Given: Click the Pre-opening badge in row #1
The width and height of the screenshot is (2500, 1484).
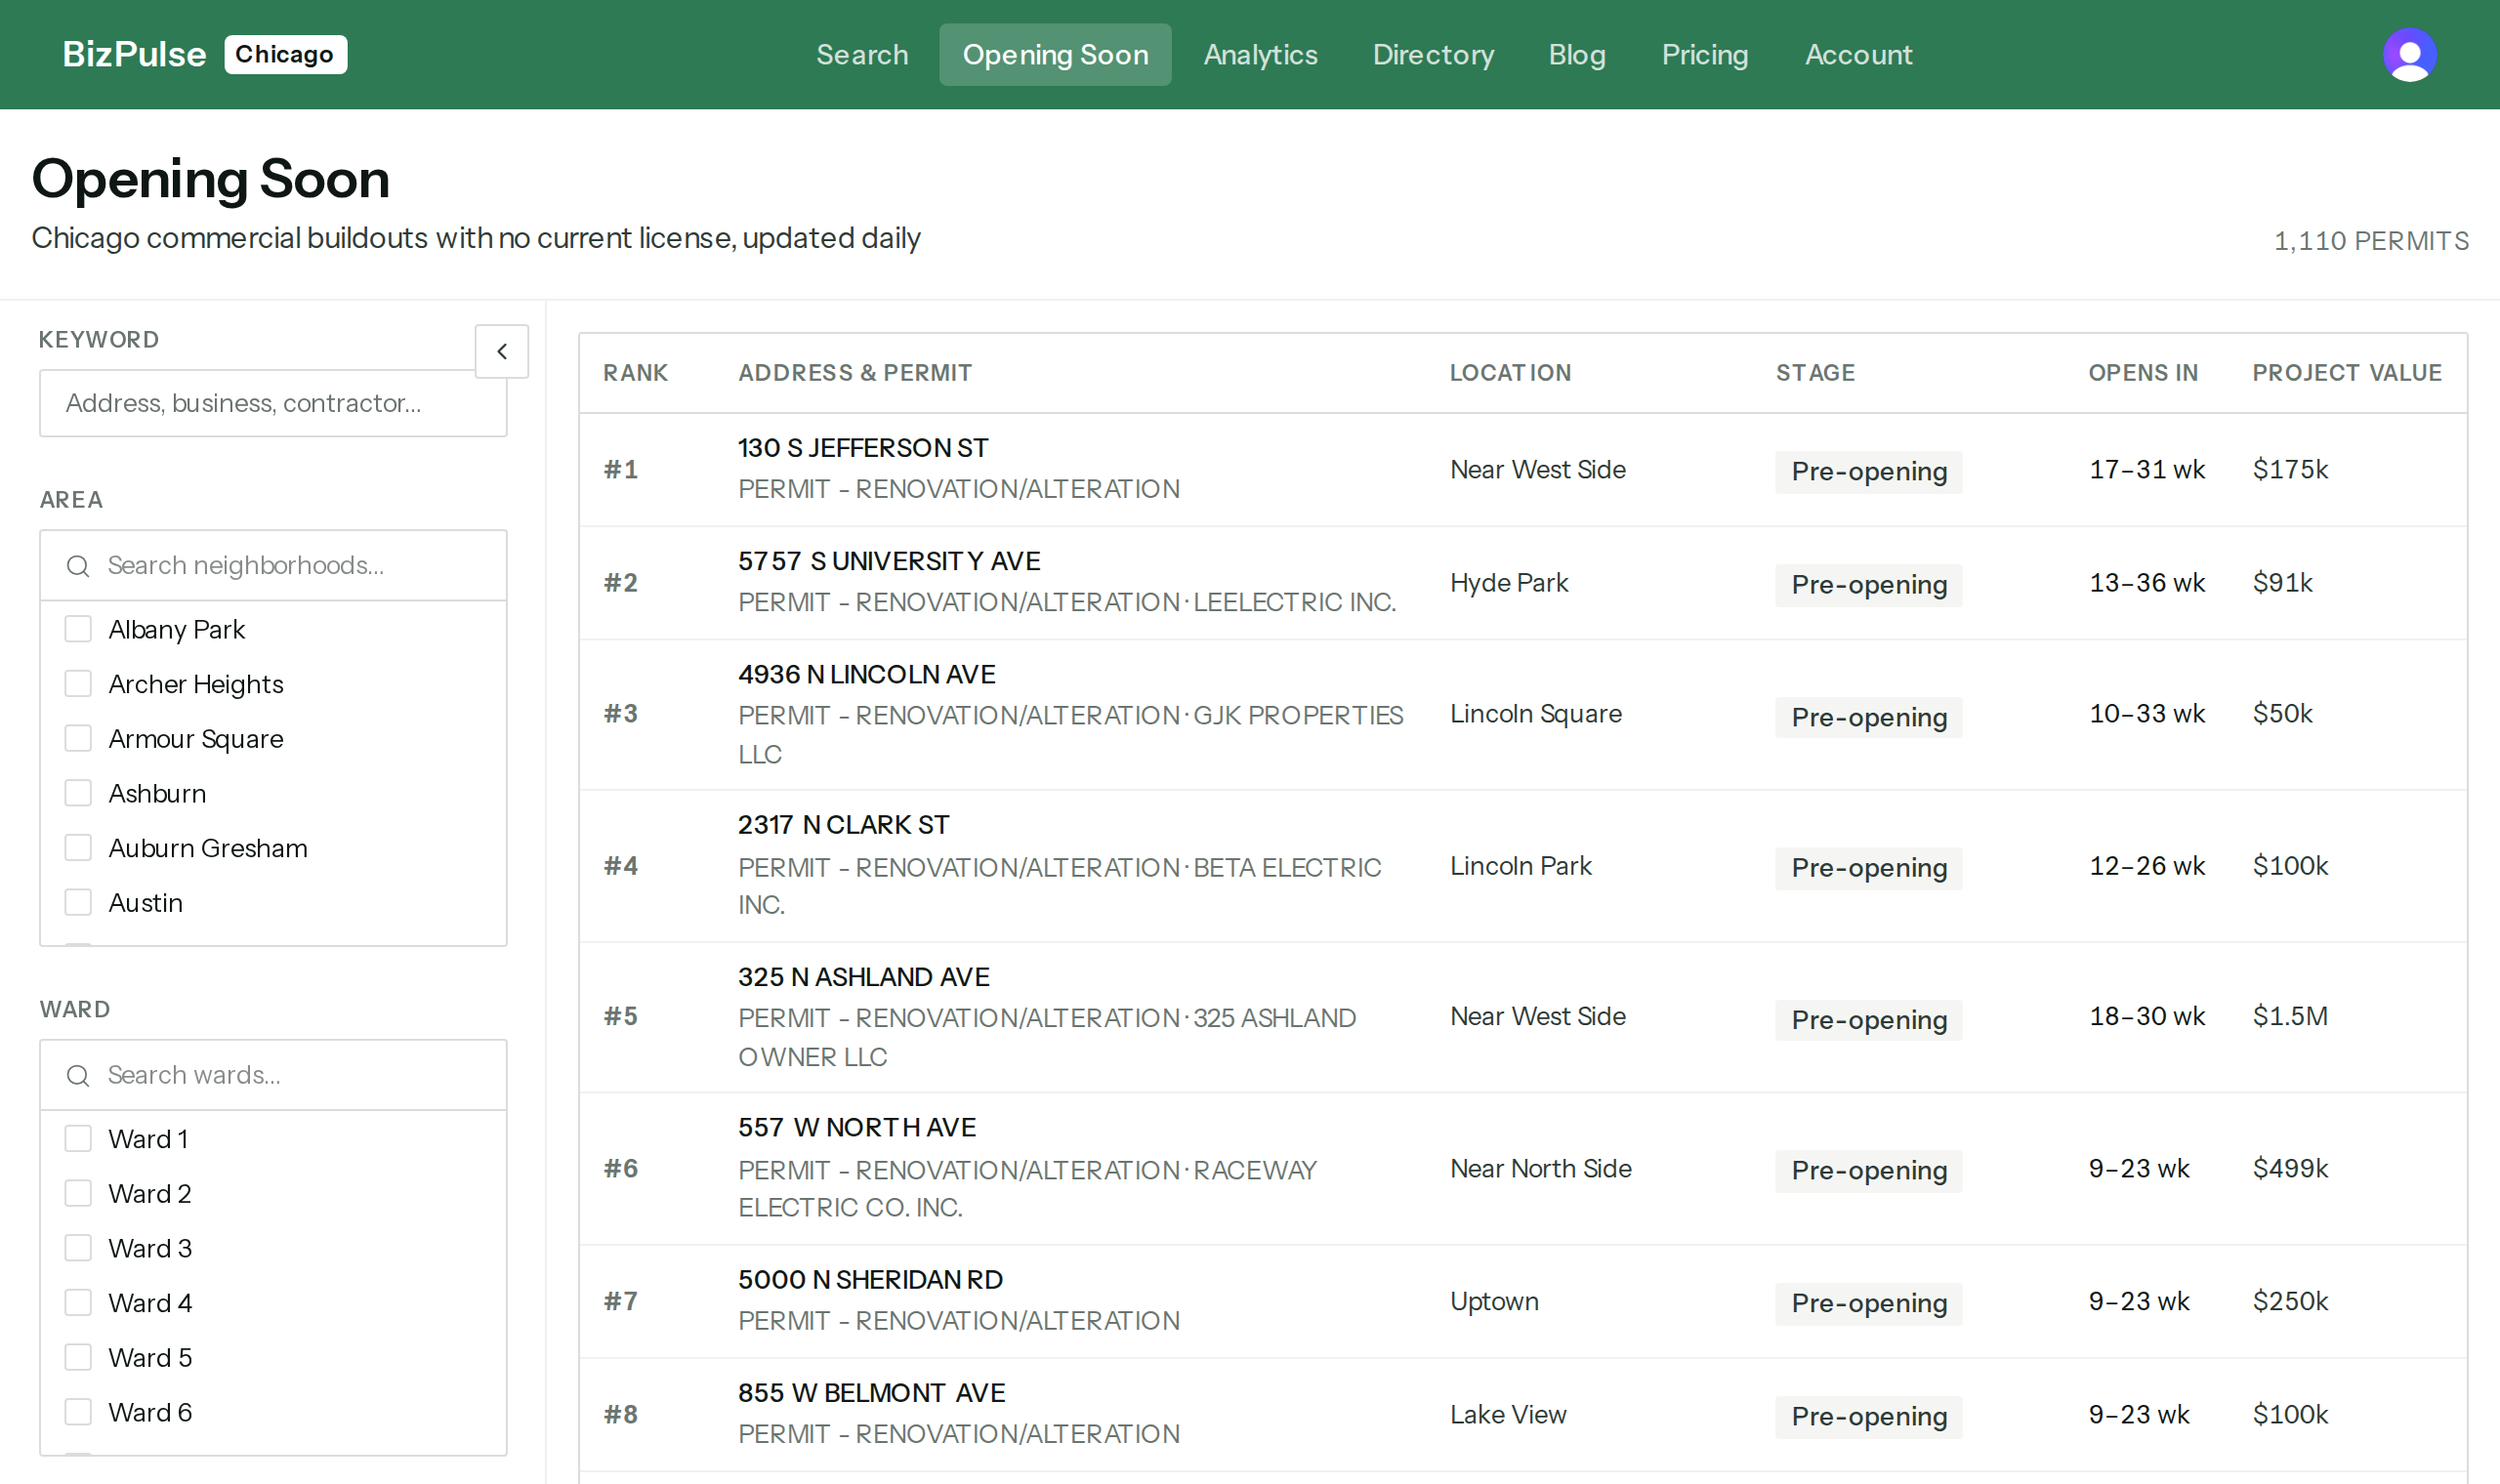Looking at the screenshot, I should [1869, 471].
